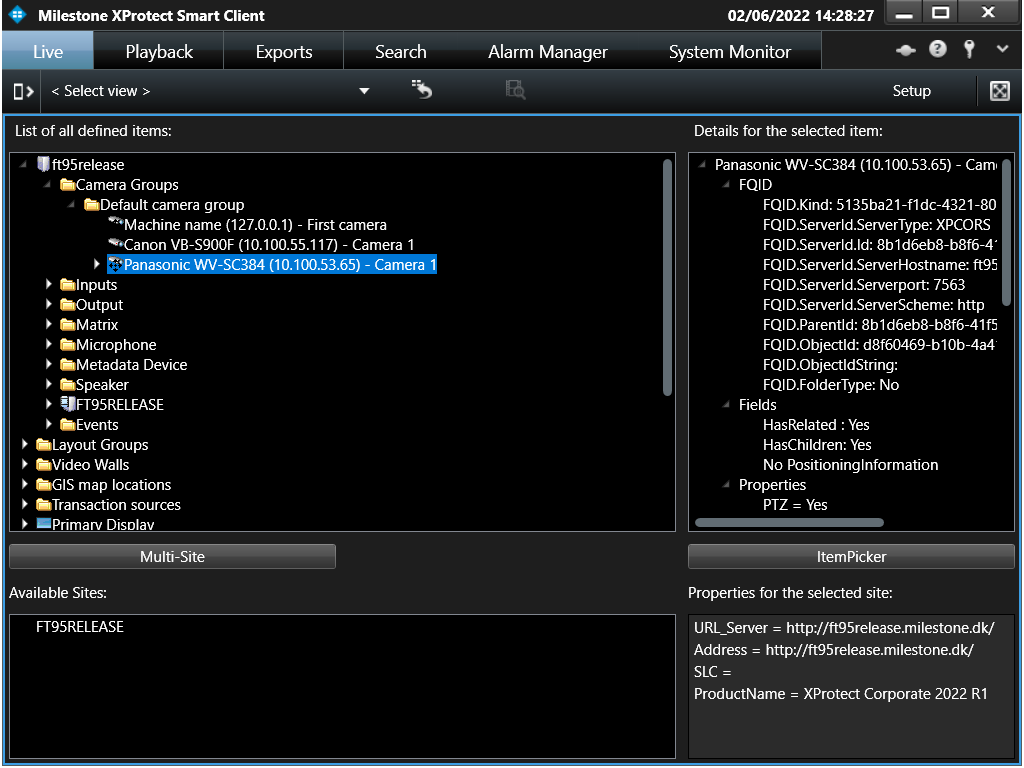Expand the Panasonic WV-SC384 camera node

(x=97, y=264)
